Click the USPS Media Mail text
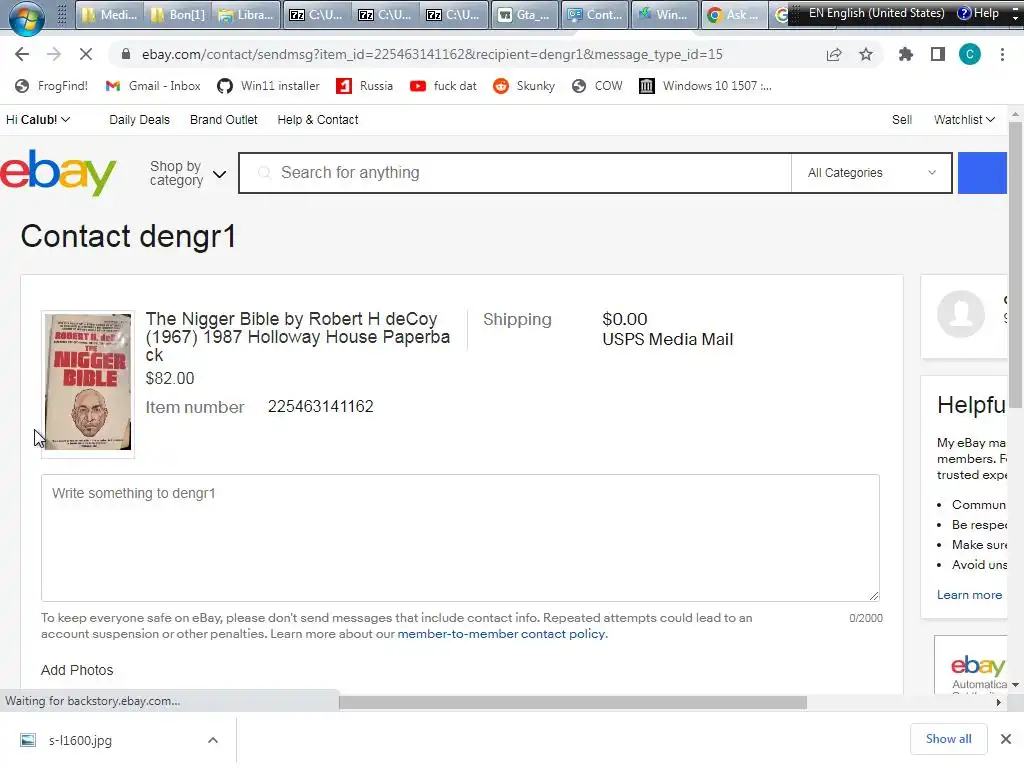The width and height of the screenshot is (1024, 768). (667, 340)
